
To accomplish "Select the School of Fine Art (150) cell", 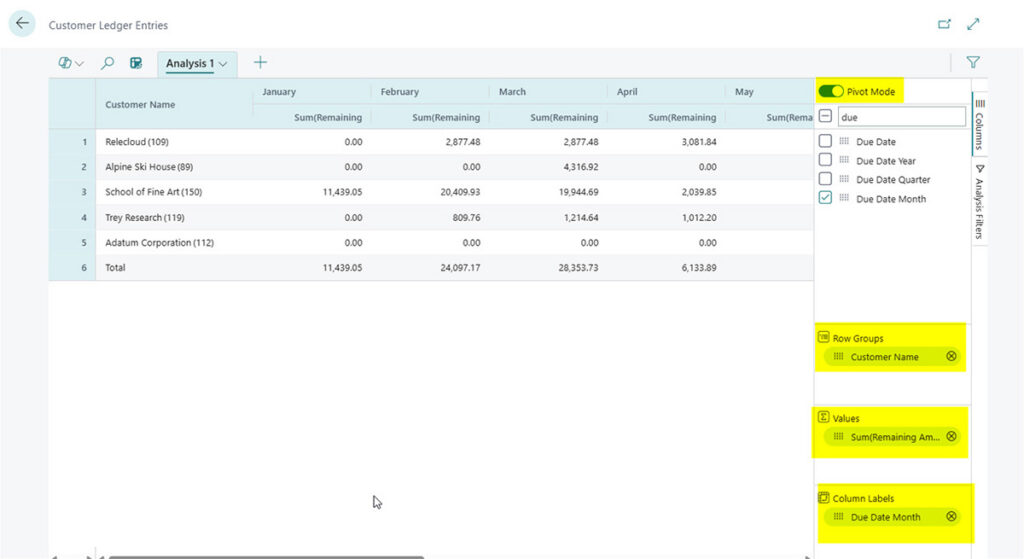I will 174,192.
